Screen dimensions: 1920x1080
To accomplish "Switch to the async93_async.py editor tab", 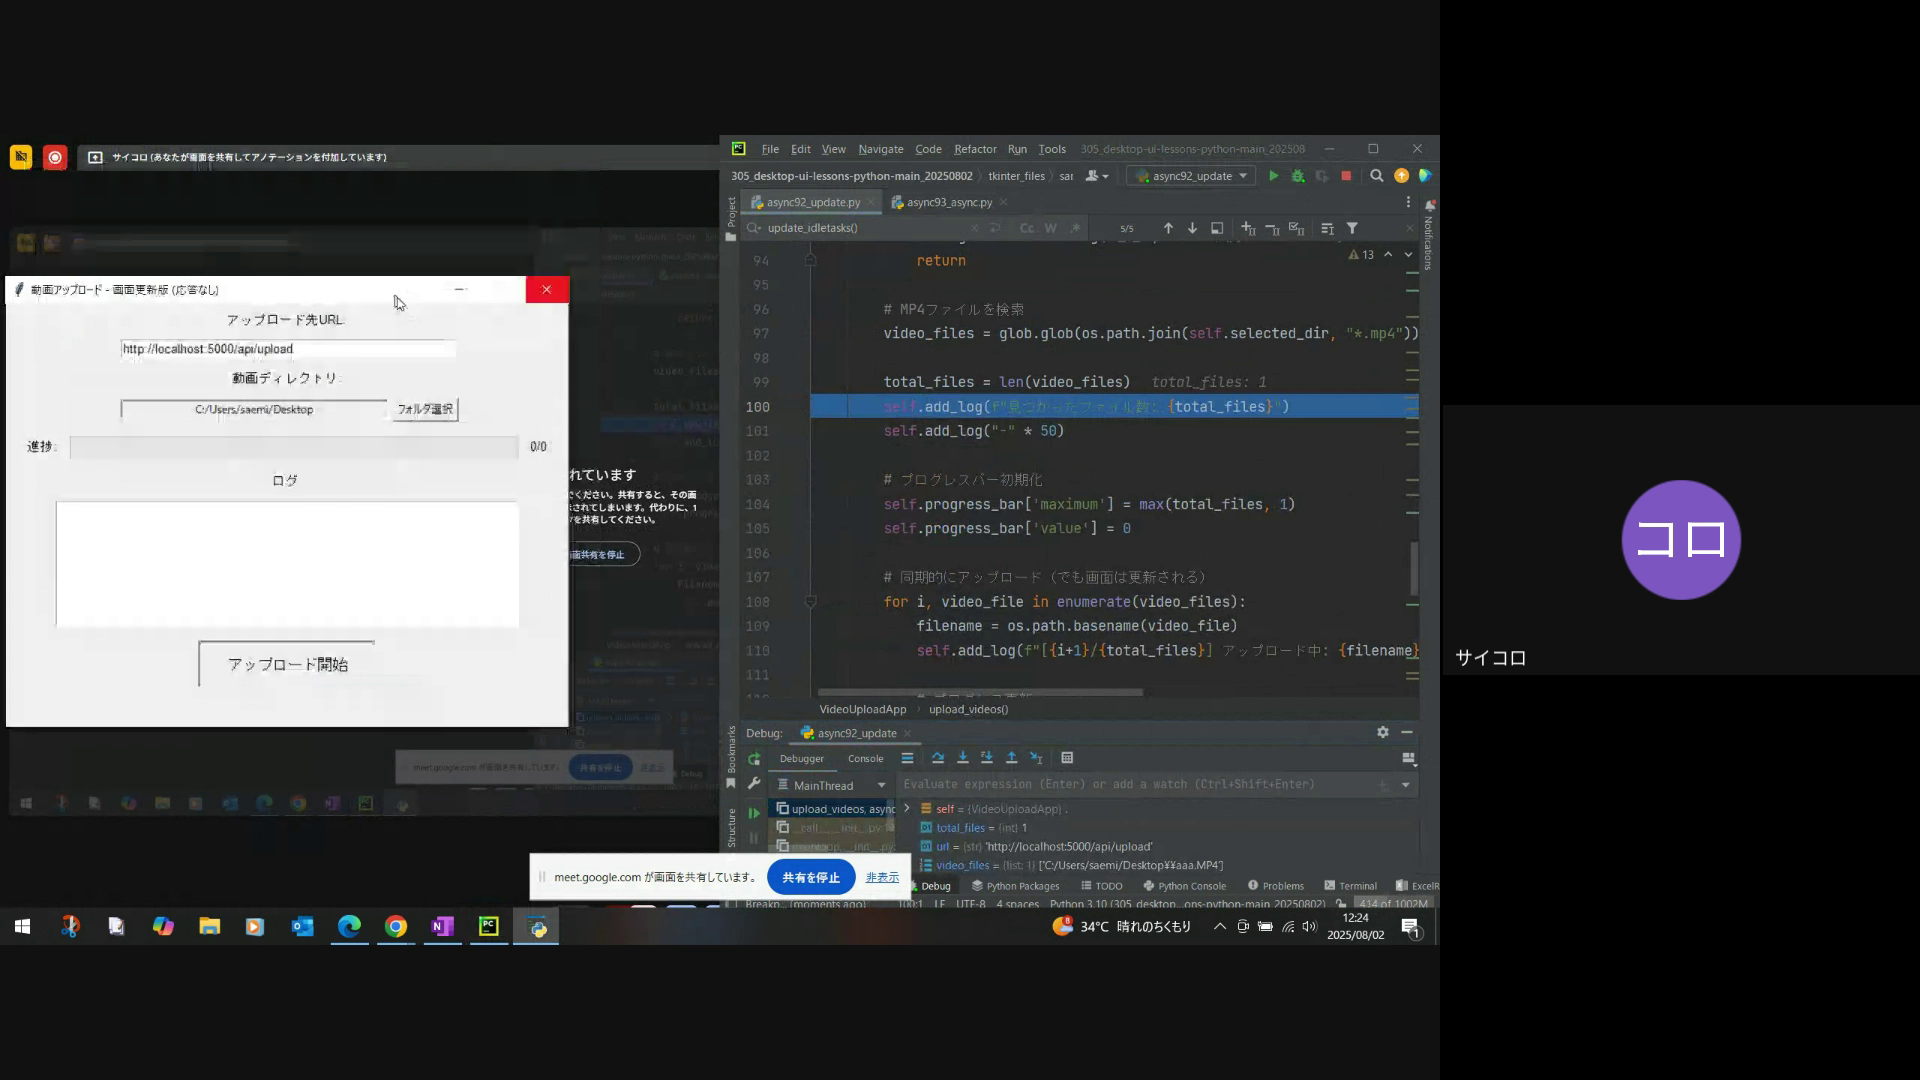I will tap(948, 202).
